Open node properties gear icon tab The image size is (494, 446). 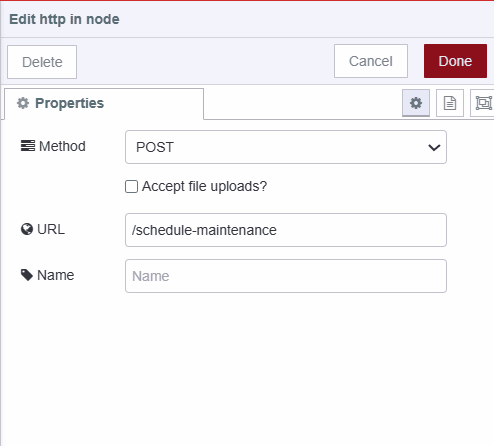[x=416, y=103]
